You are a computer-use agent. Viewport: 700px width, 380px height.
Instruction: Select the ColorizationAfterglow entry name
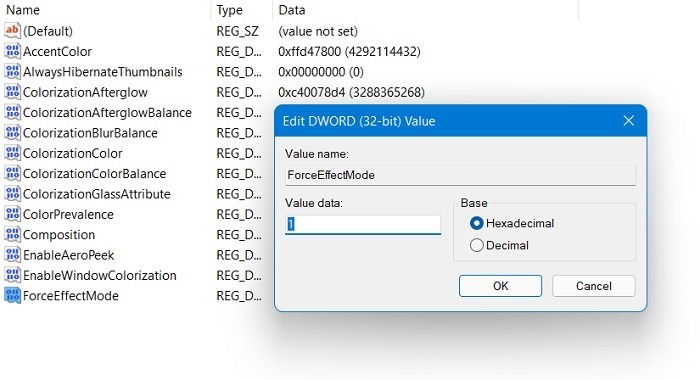tap(85, 92)
